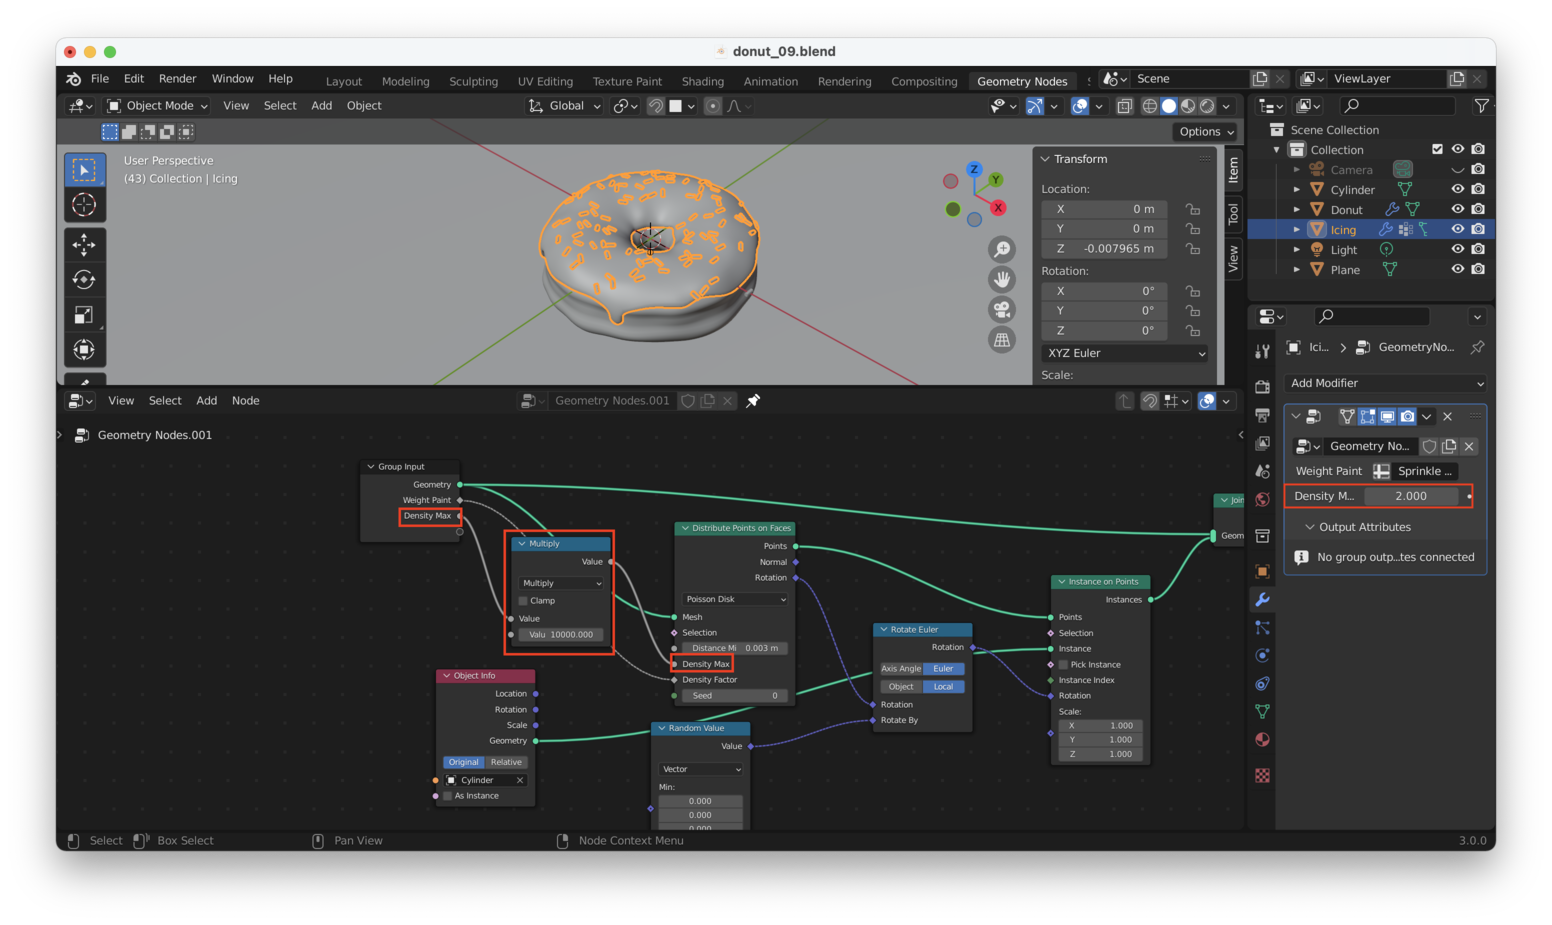Click the Original button on Object Info node

(463, 761)
